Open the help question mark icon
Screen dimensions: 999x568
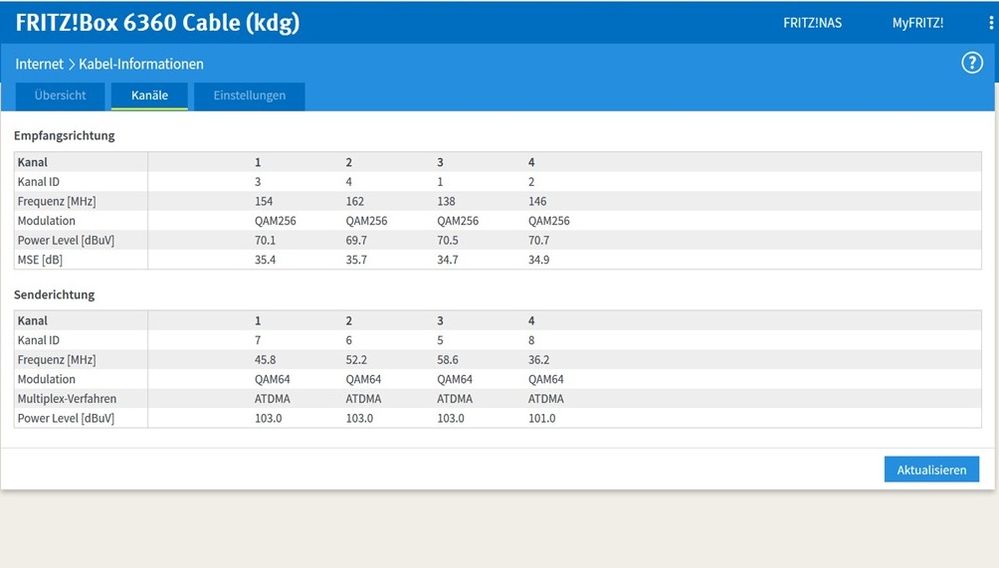972,63
